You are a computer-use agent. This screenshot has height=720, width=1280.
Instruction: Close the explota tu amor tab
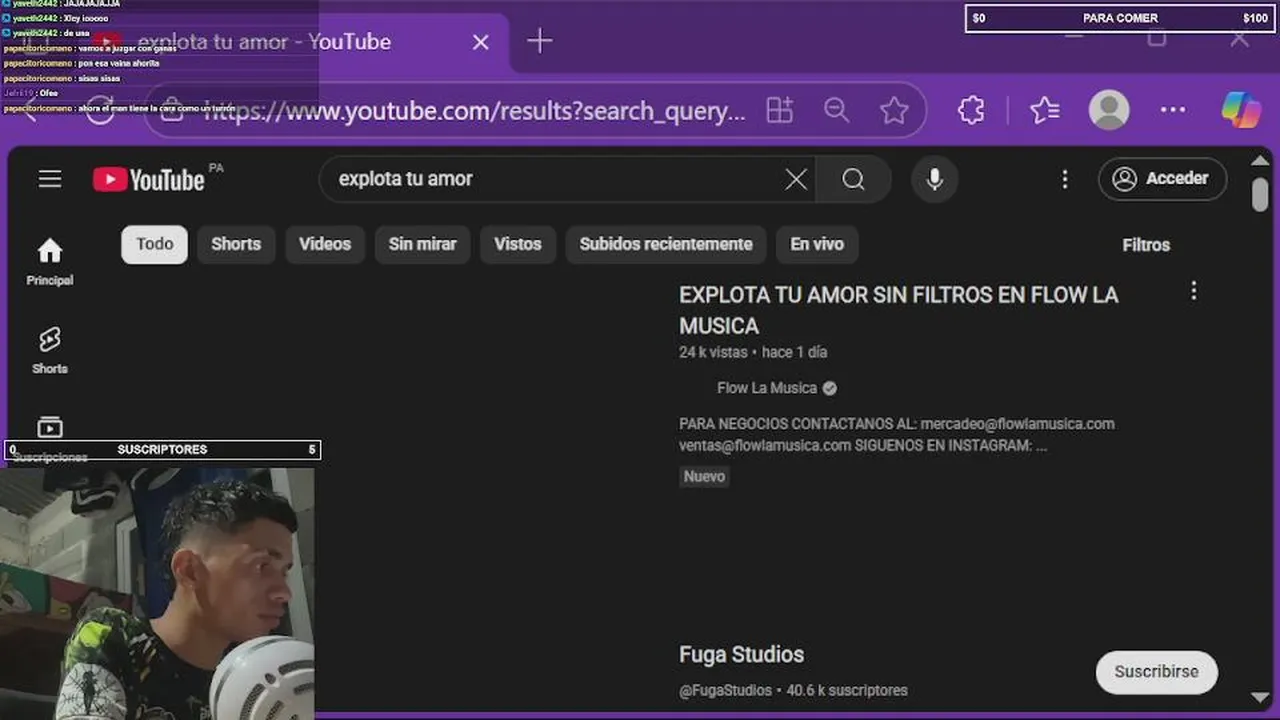click(x=481, y=42)
